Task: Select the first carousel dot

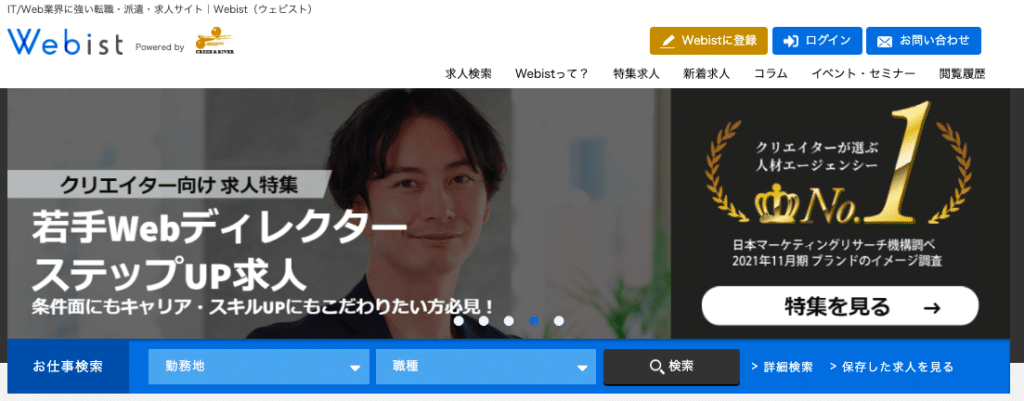Action: coord(458,321)
